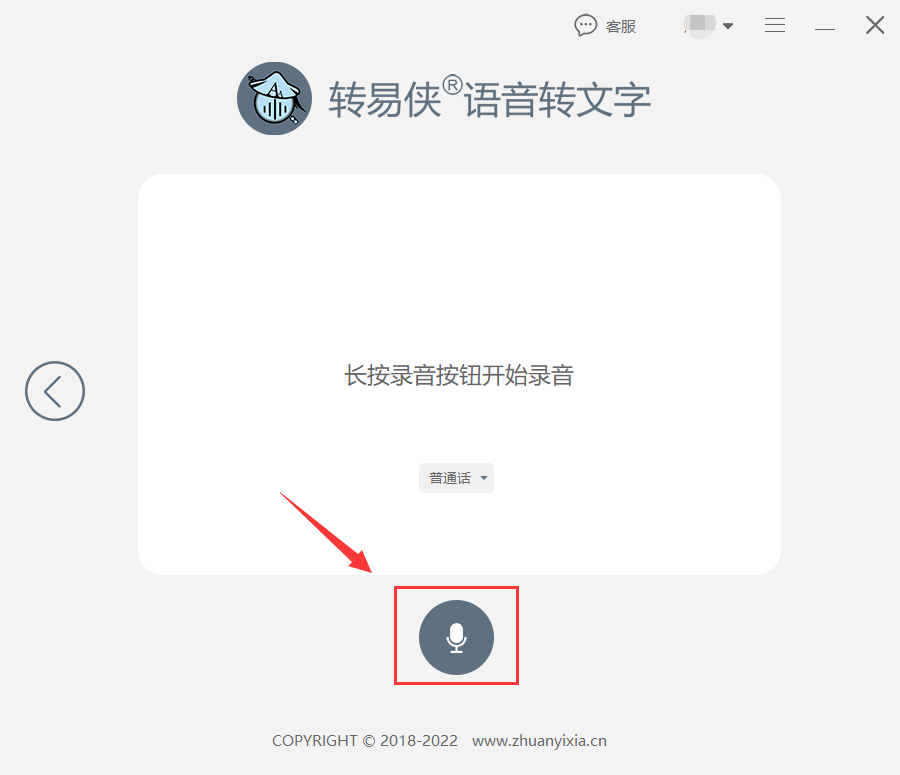Screen dimensions: 900x775
Task: Open the customer service chat bubble icon
Action: (585, 26)
